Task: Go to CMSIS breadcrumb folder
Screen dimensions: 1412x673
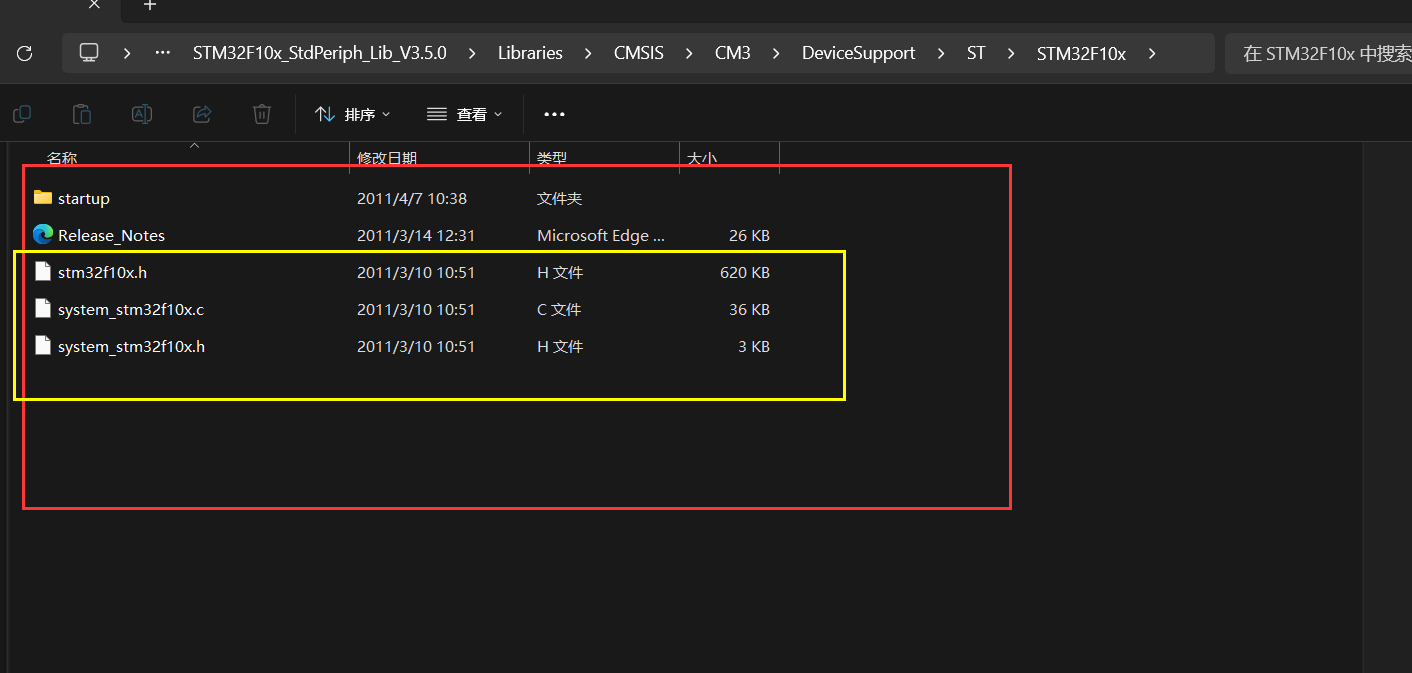Action: point(639,53)
